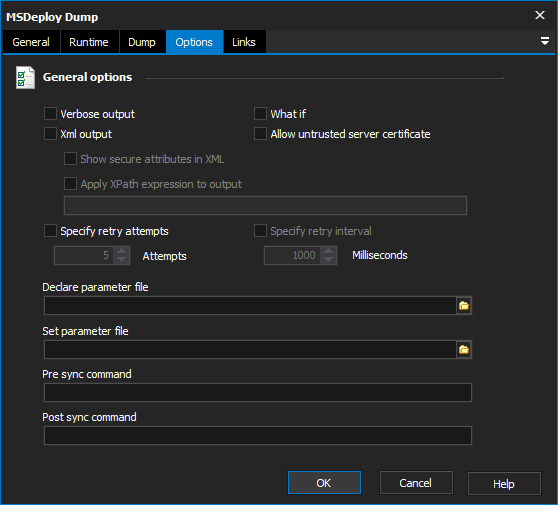Increase the Milliseconds spinner value

[328, 251]
